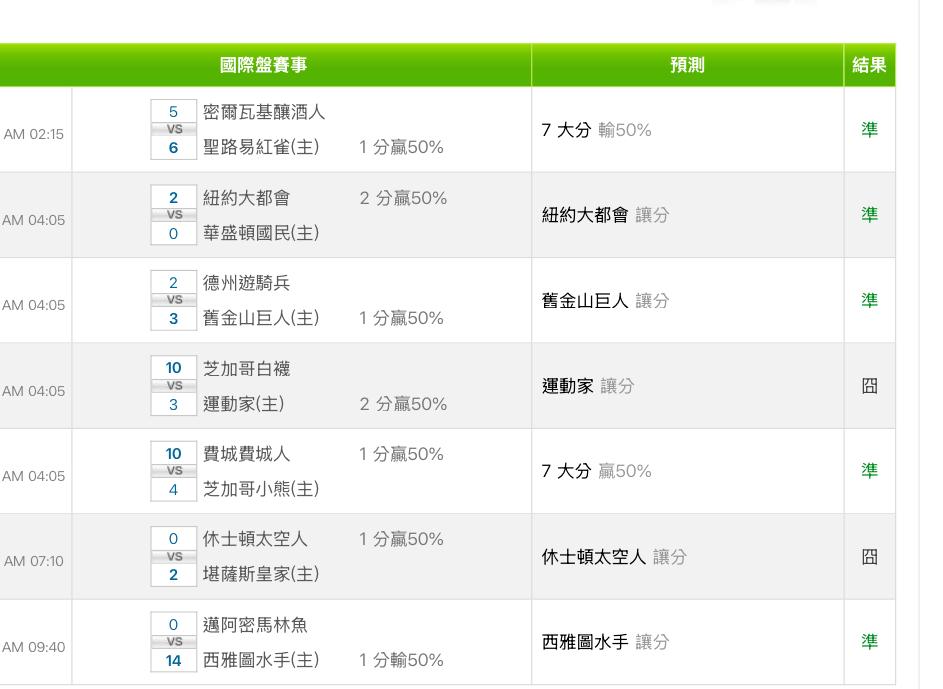Click the 1 分贏50% handicap beside 舊金山巨人(主)

click(x=401, y=318)
